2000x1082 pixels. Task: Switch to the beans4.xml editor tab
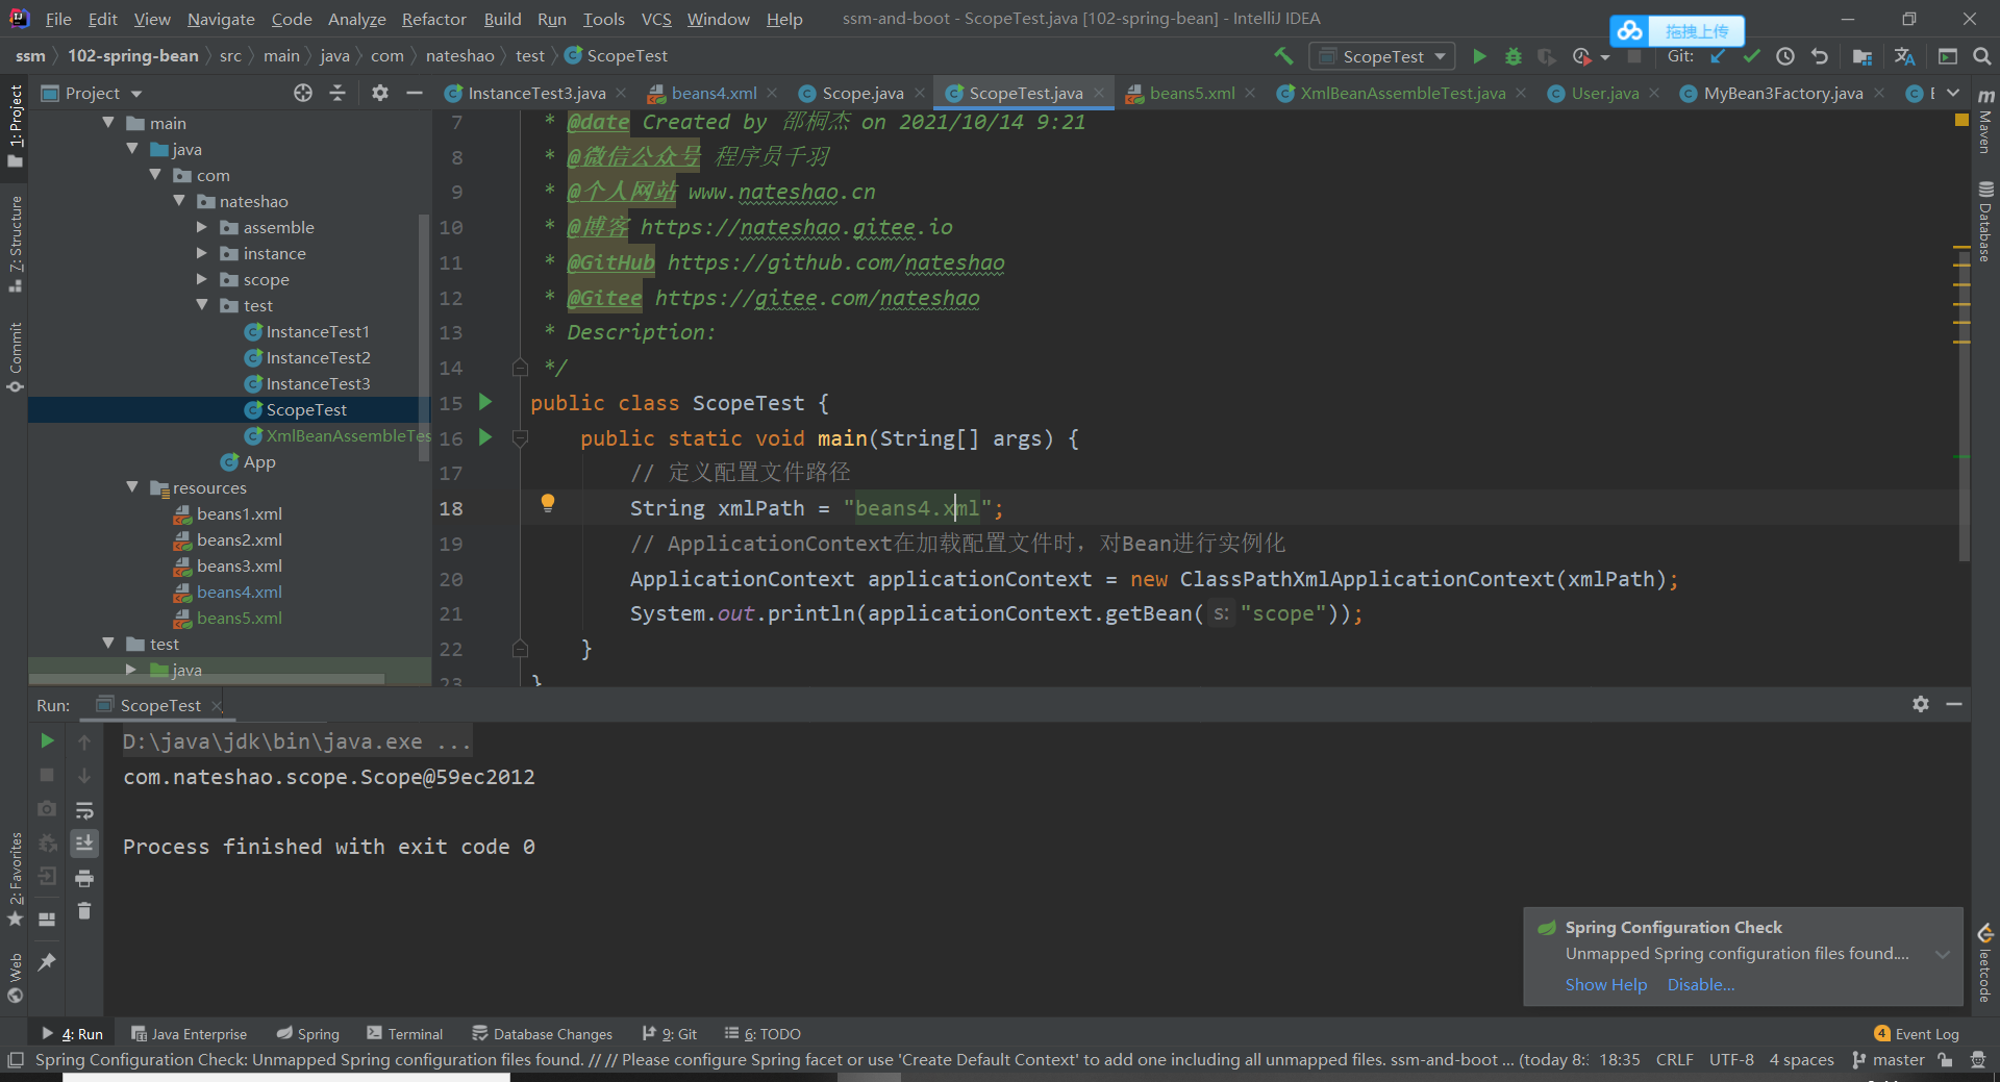(x=713, y=93)
